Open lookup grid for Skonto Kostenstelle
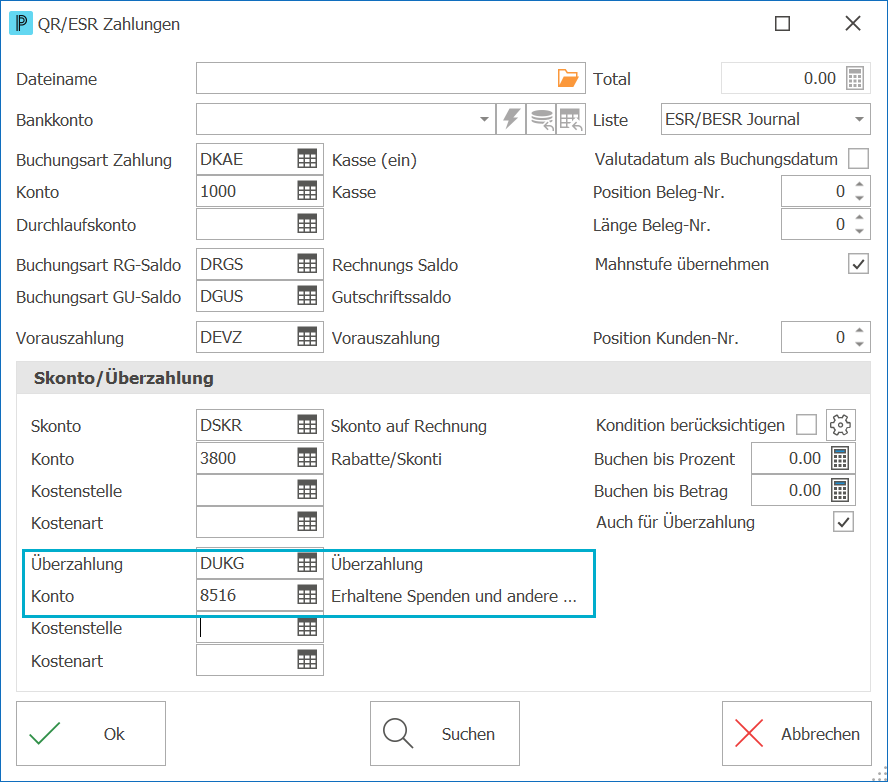The height and width of the screenshot is (782, 888). coord(307,490)
